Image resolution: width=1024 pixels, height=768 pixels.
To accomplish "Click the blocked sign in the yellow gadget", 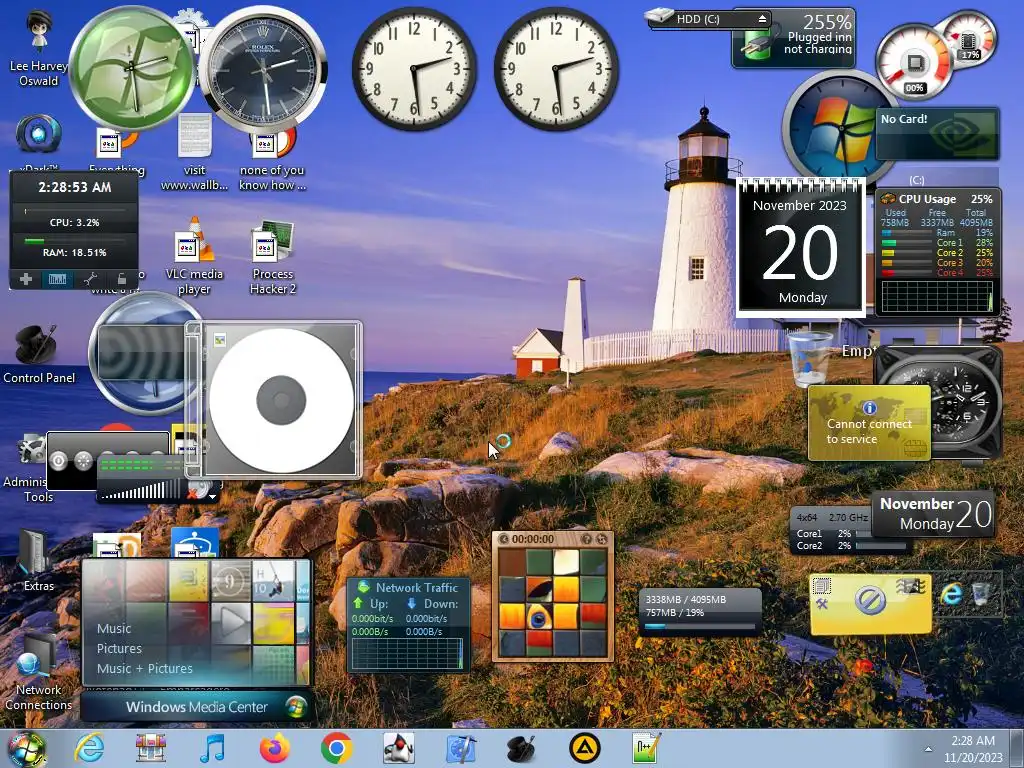I will tap(870, 600).
